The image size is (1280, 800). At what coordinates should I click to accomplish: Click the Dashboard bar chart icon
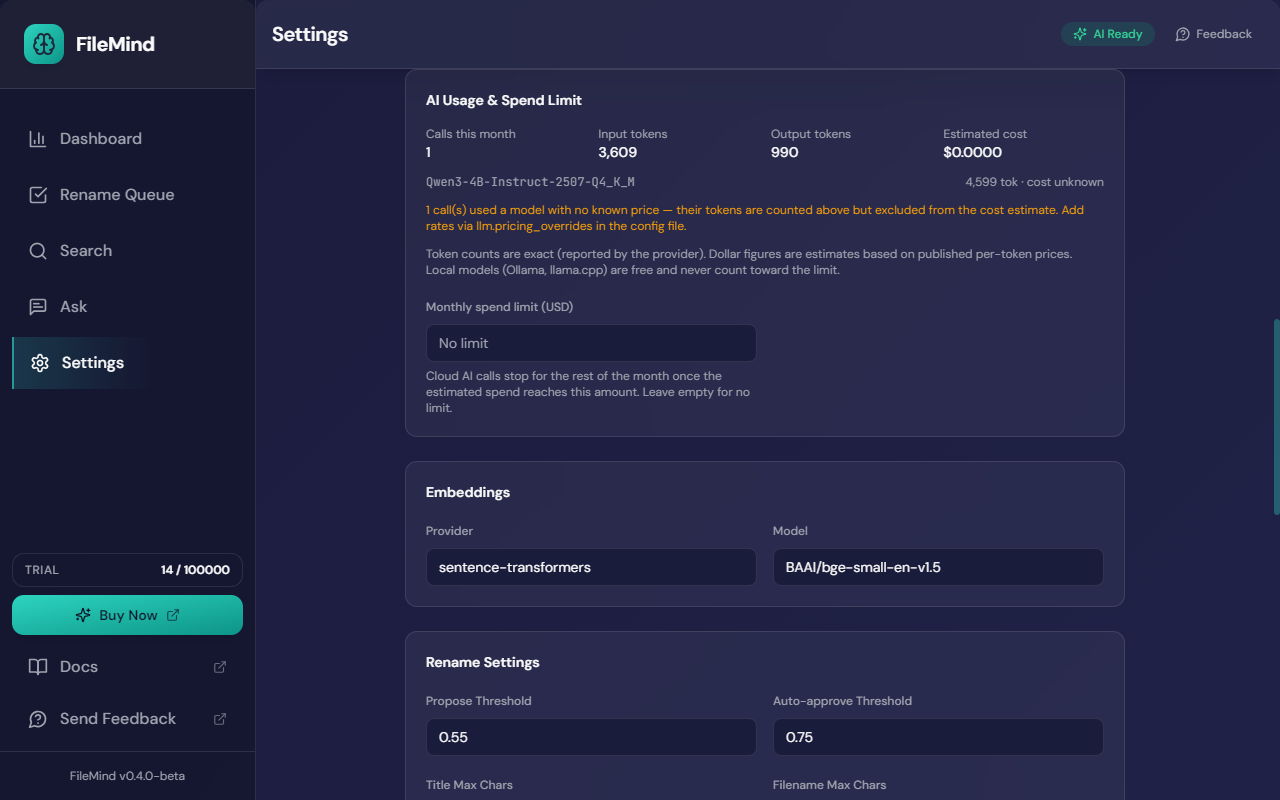point(38,139)
